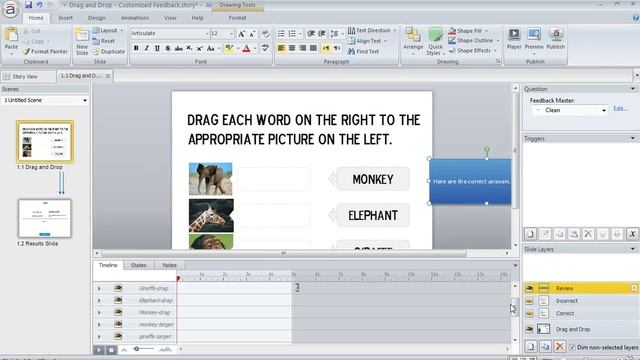Click the Reset slide button
This screenshot has height=360, width=640.
(104, 41)
